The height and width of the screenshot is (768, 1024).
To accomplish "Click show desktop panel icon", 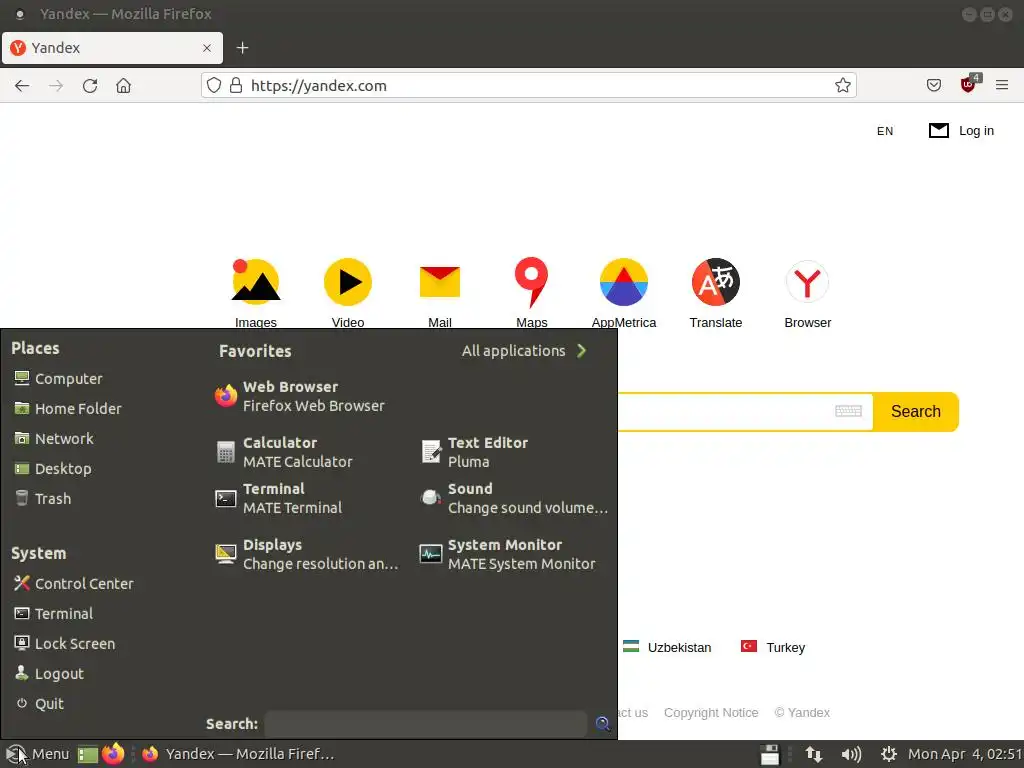I will 88,754.
